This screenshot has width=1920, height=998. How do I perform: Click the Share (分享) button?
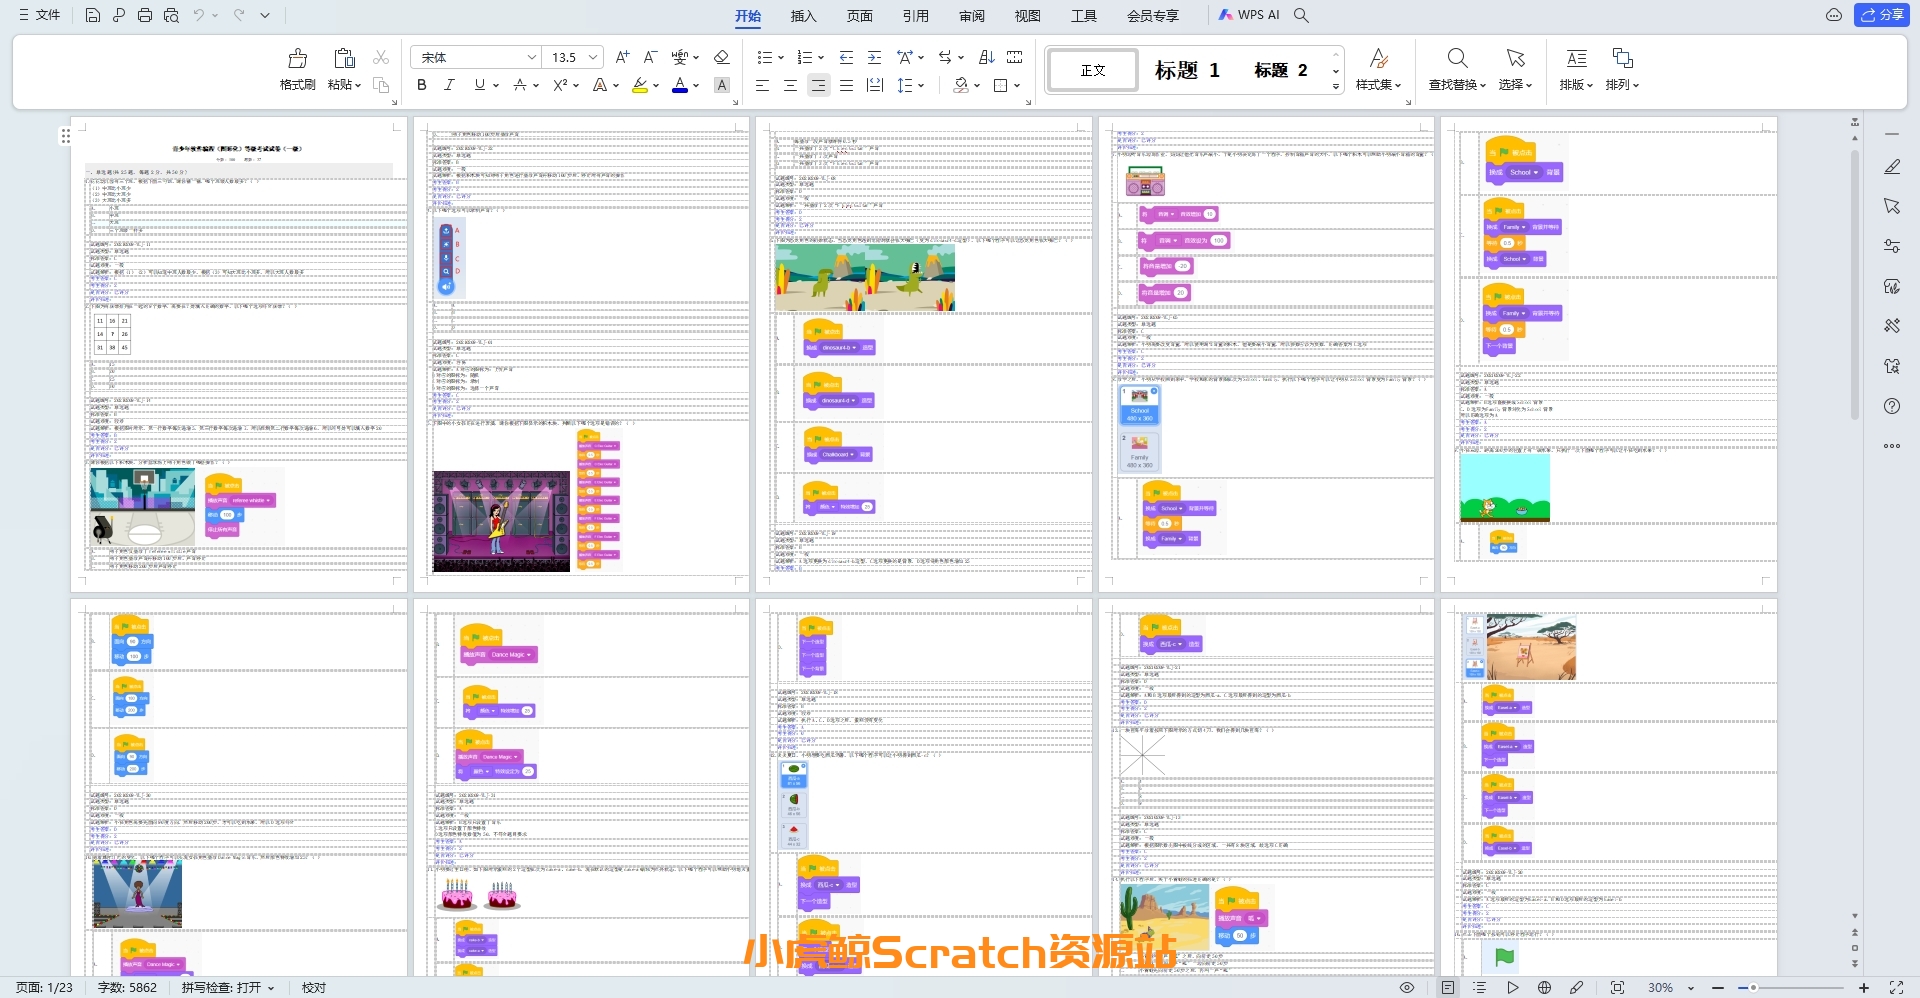[x=1882, y=15]
